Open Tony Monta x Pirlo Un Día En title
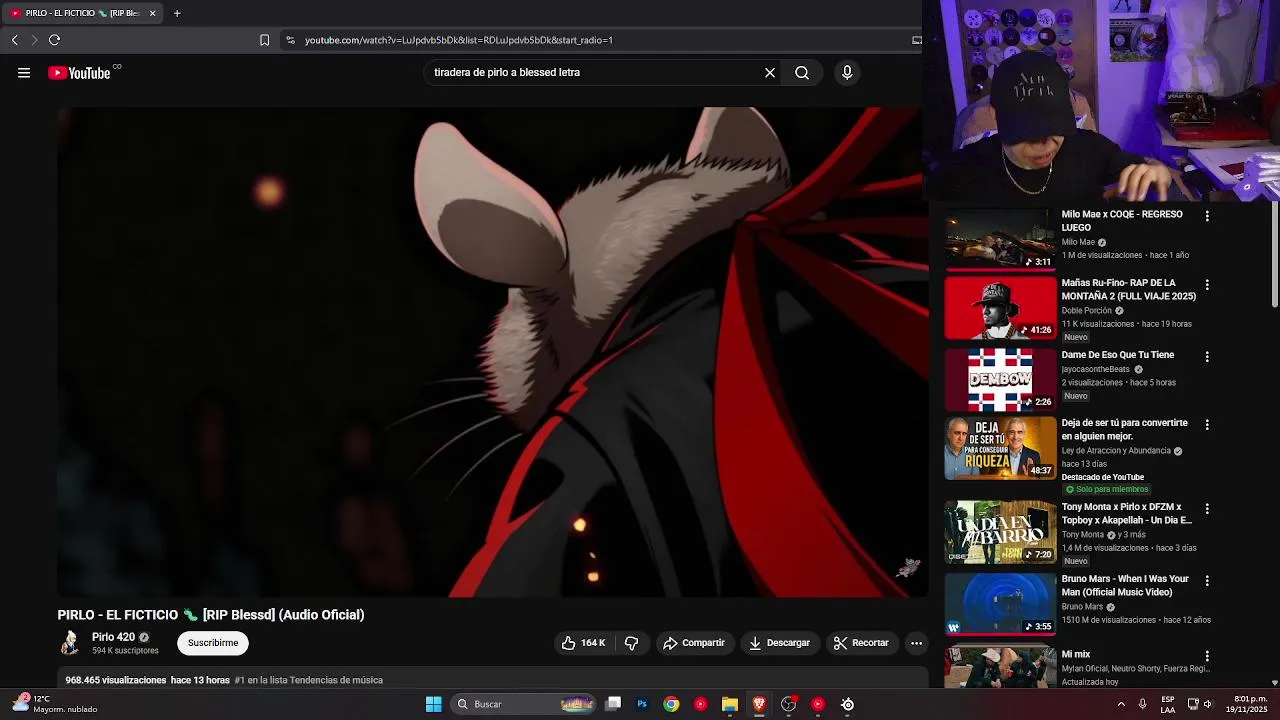 [1127, 513]
